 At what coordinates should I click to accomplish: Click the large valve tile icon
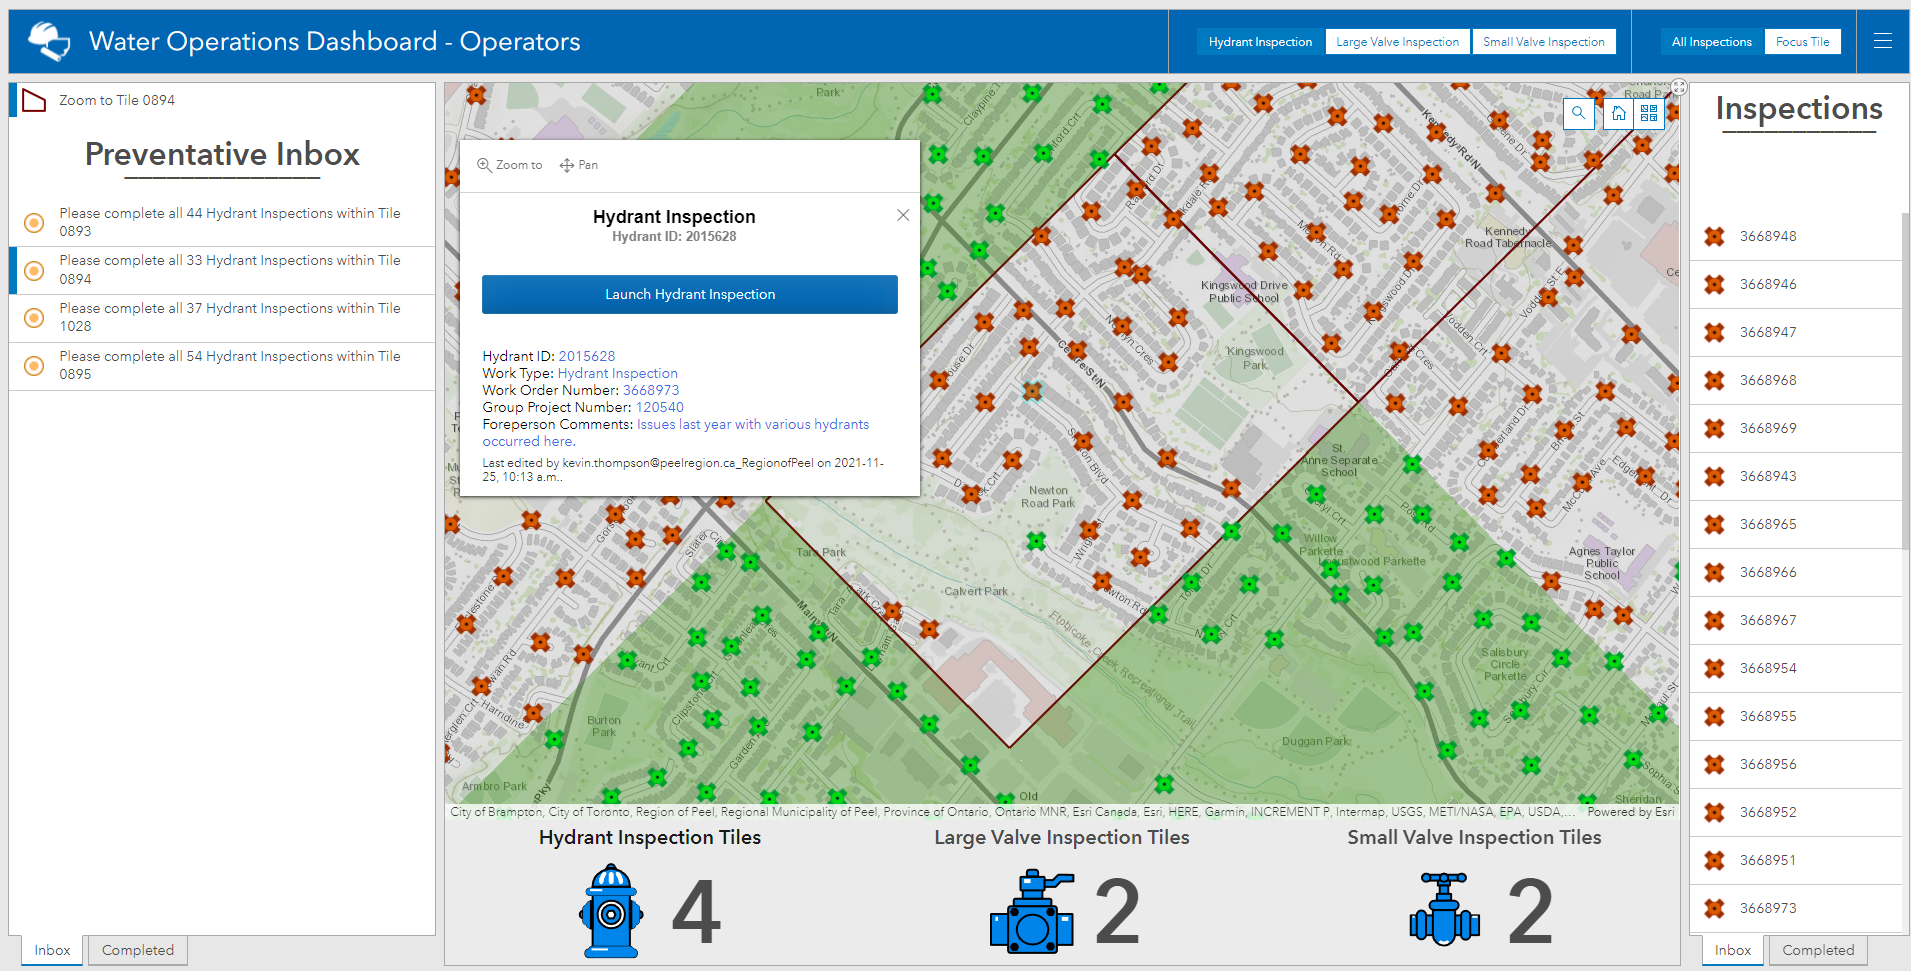click(1032, 911)
